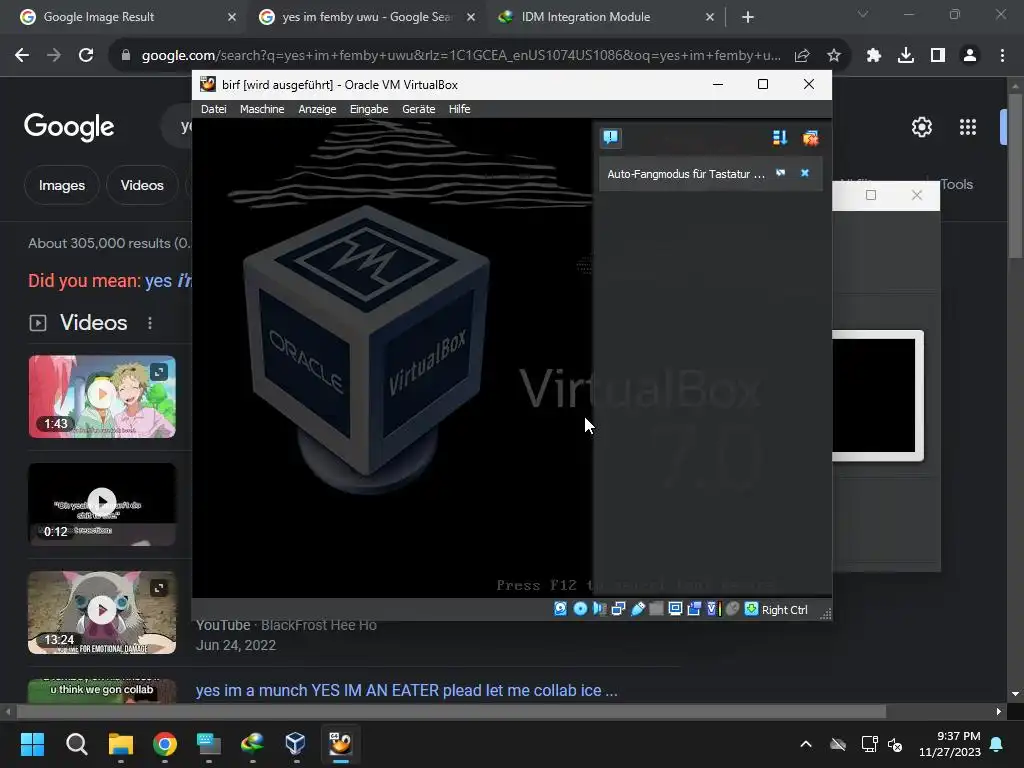1024x768 pixels.
Task: Click the Chrome address bar URL
Action: point(461,56)
